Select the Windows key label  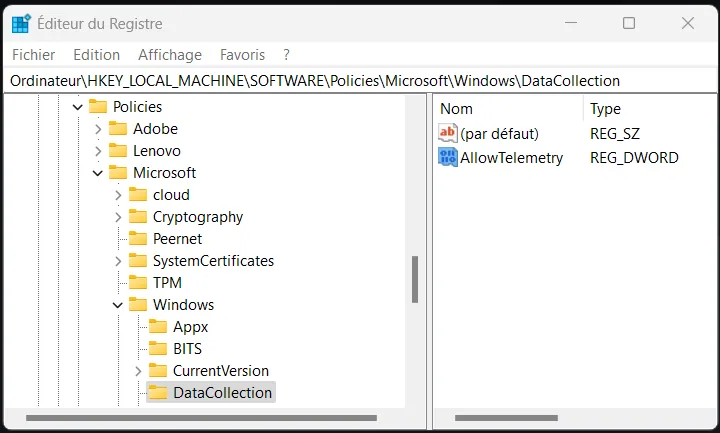tap(183, 304)
